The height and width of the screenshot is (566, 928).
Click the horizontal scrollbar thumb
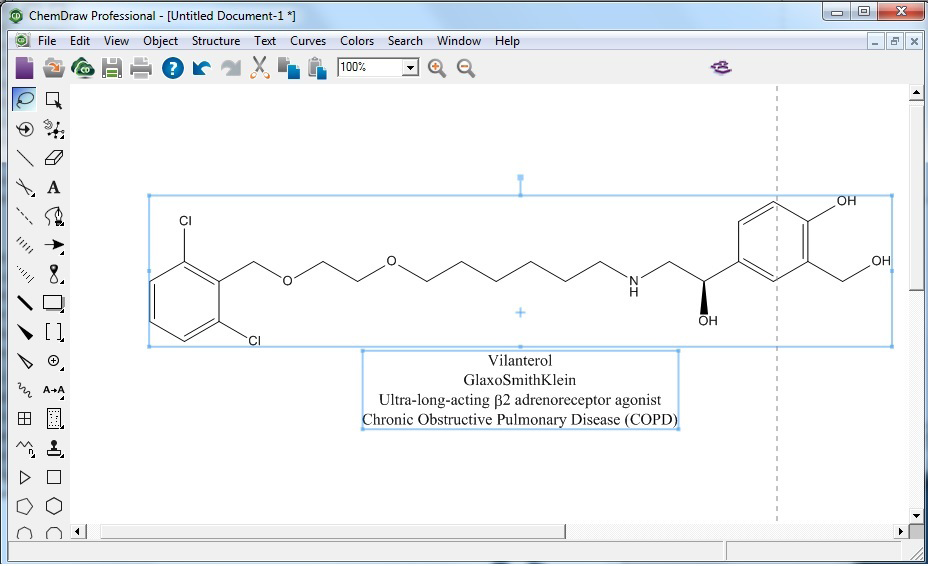pos(330,531)
